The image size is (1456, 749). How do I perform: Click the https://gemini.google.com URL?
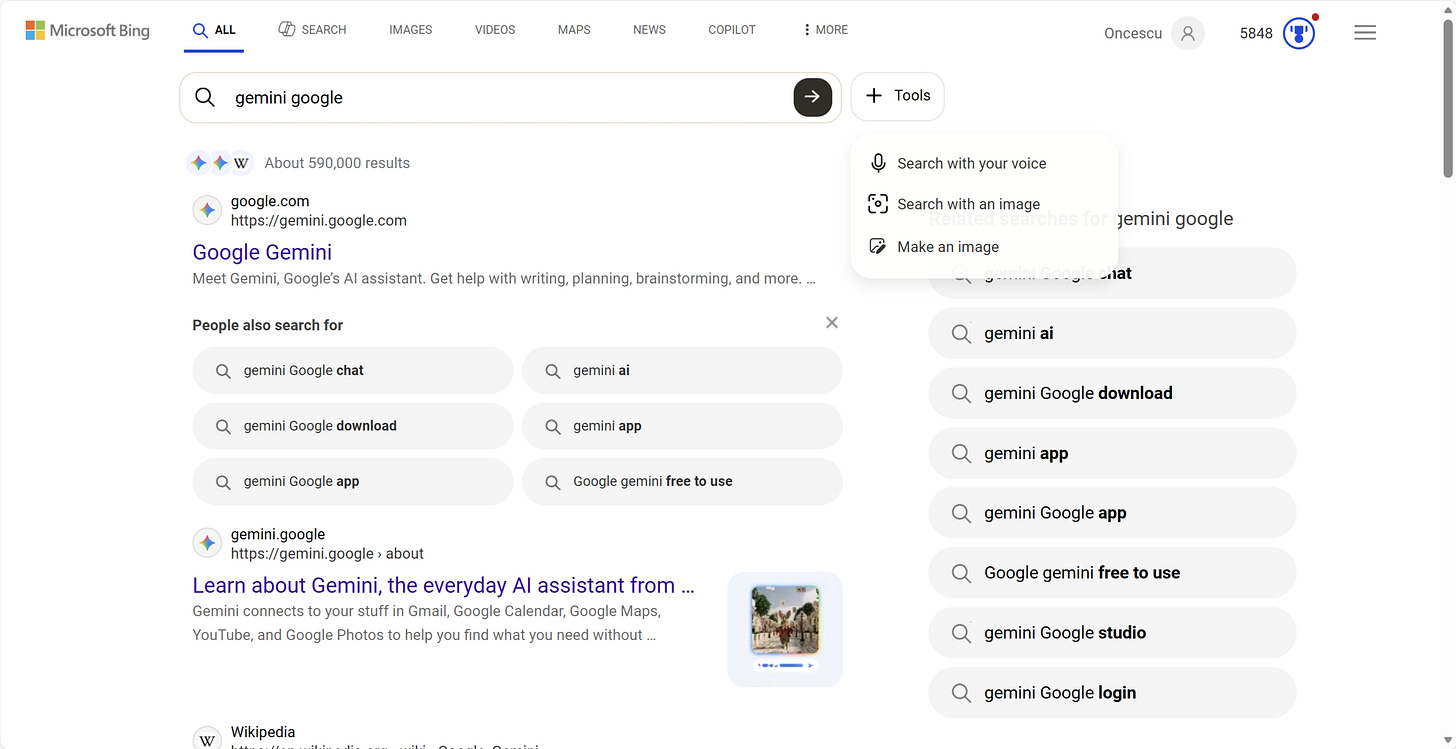pos(319,220)
